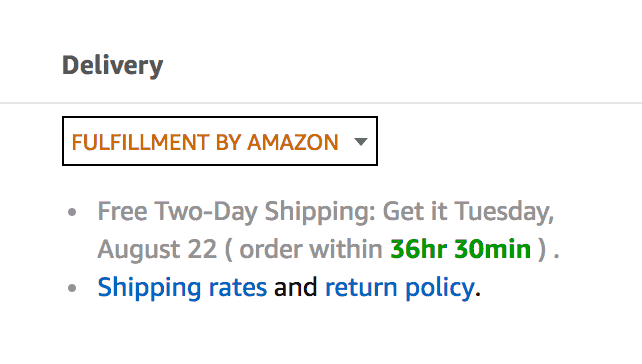This screenshot has width=642, height=364.
Task: Click the divider line below Delivery
Action: pos(321,103)
